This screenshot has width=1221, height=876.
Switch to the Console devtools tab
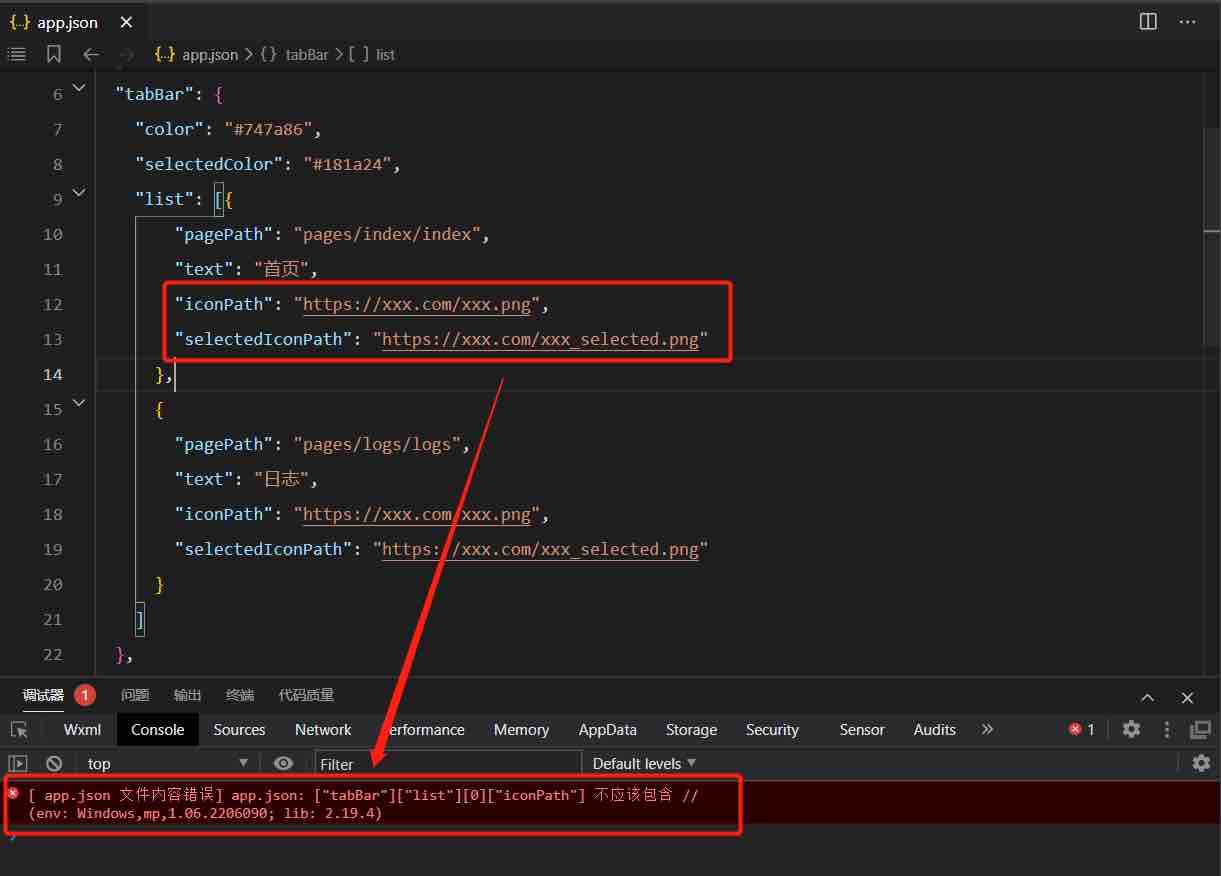point(158,730)
